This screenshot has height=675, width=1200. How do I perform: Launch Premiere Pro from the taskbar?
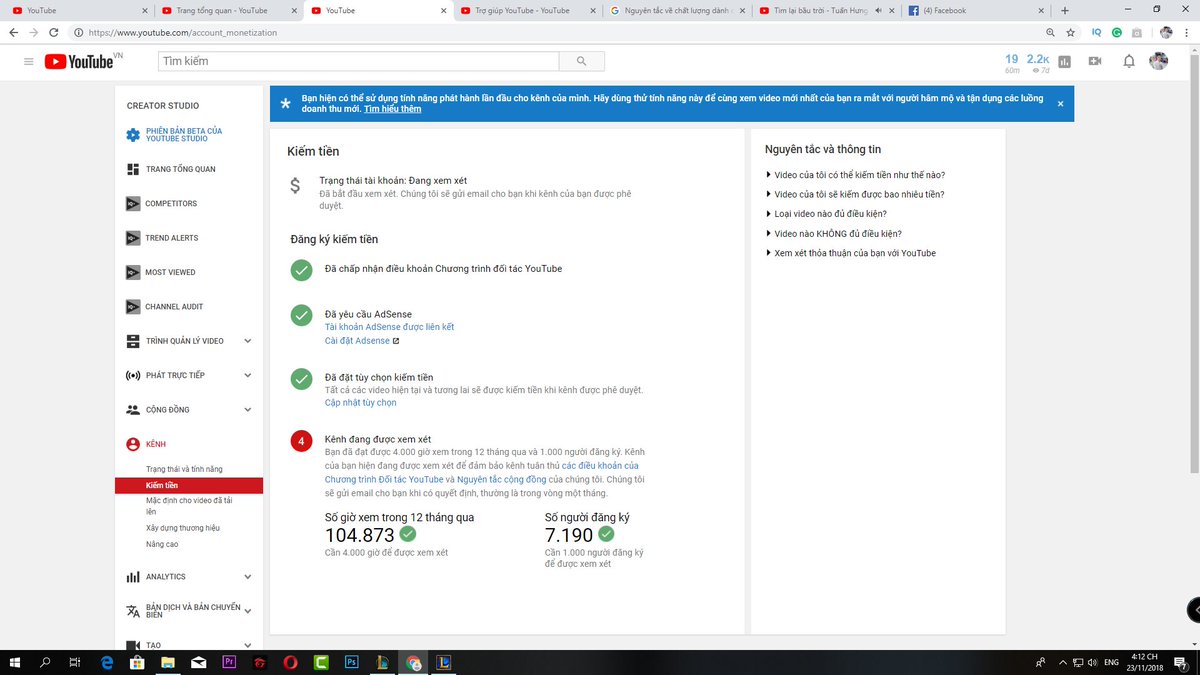click(x=228, y=662)
